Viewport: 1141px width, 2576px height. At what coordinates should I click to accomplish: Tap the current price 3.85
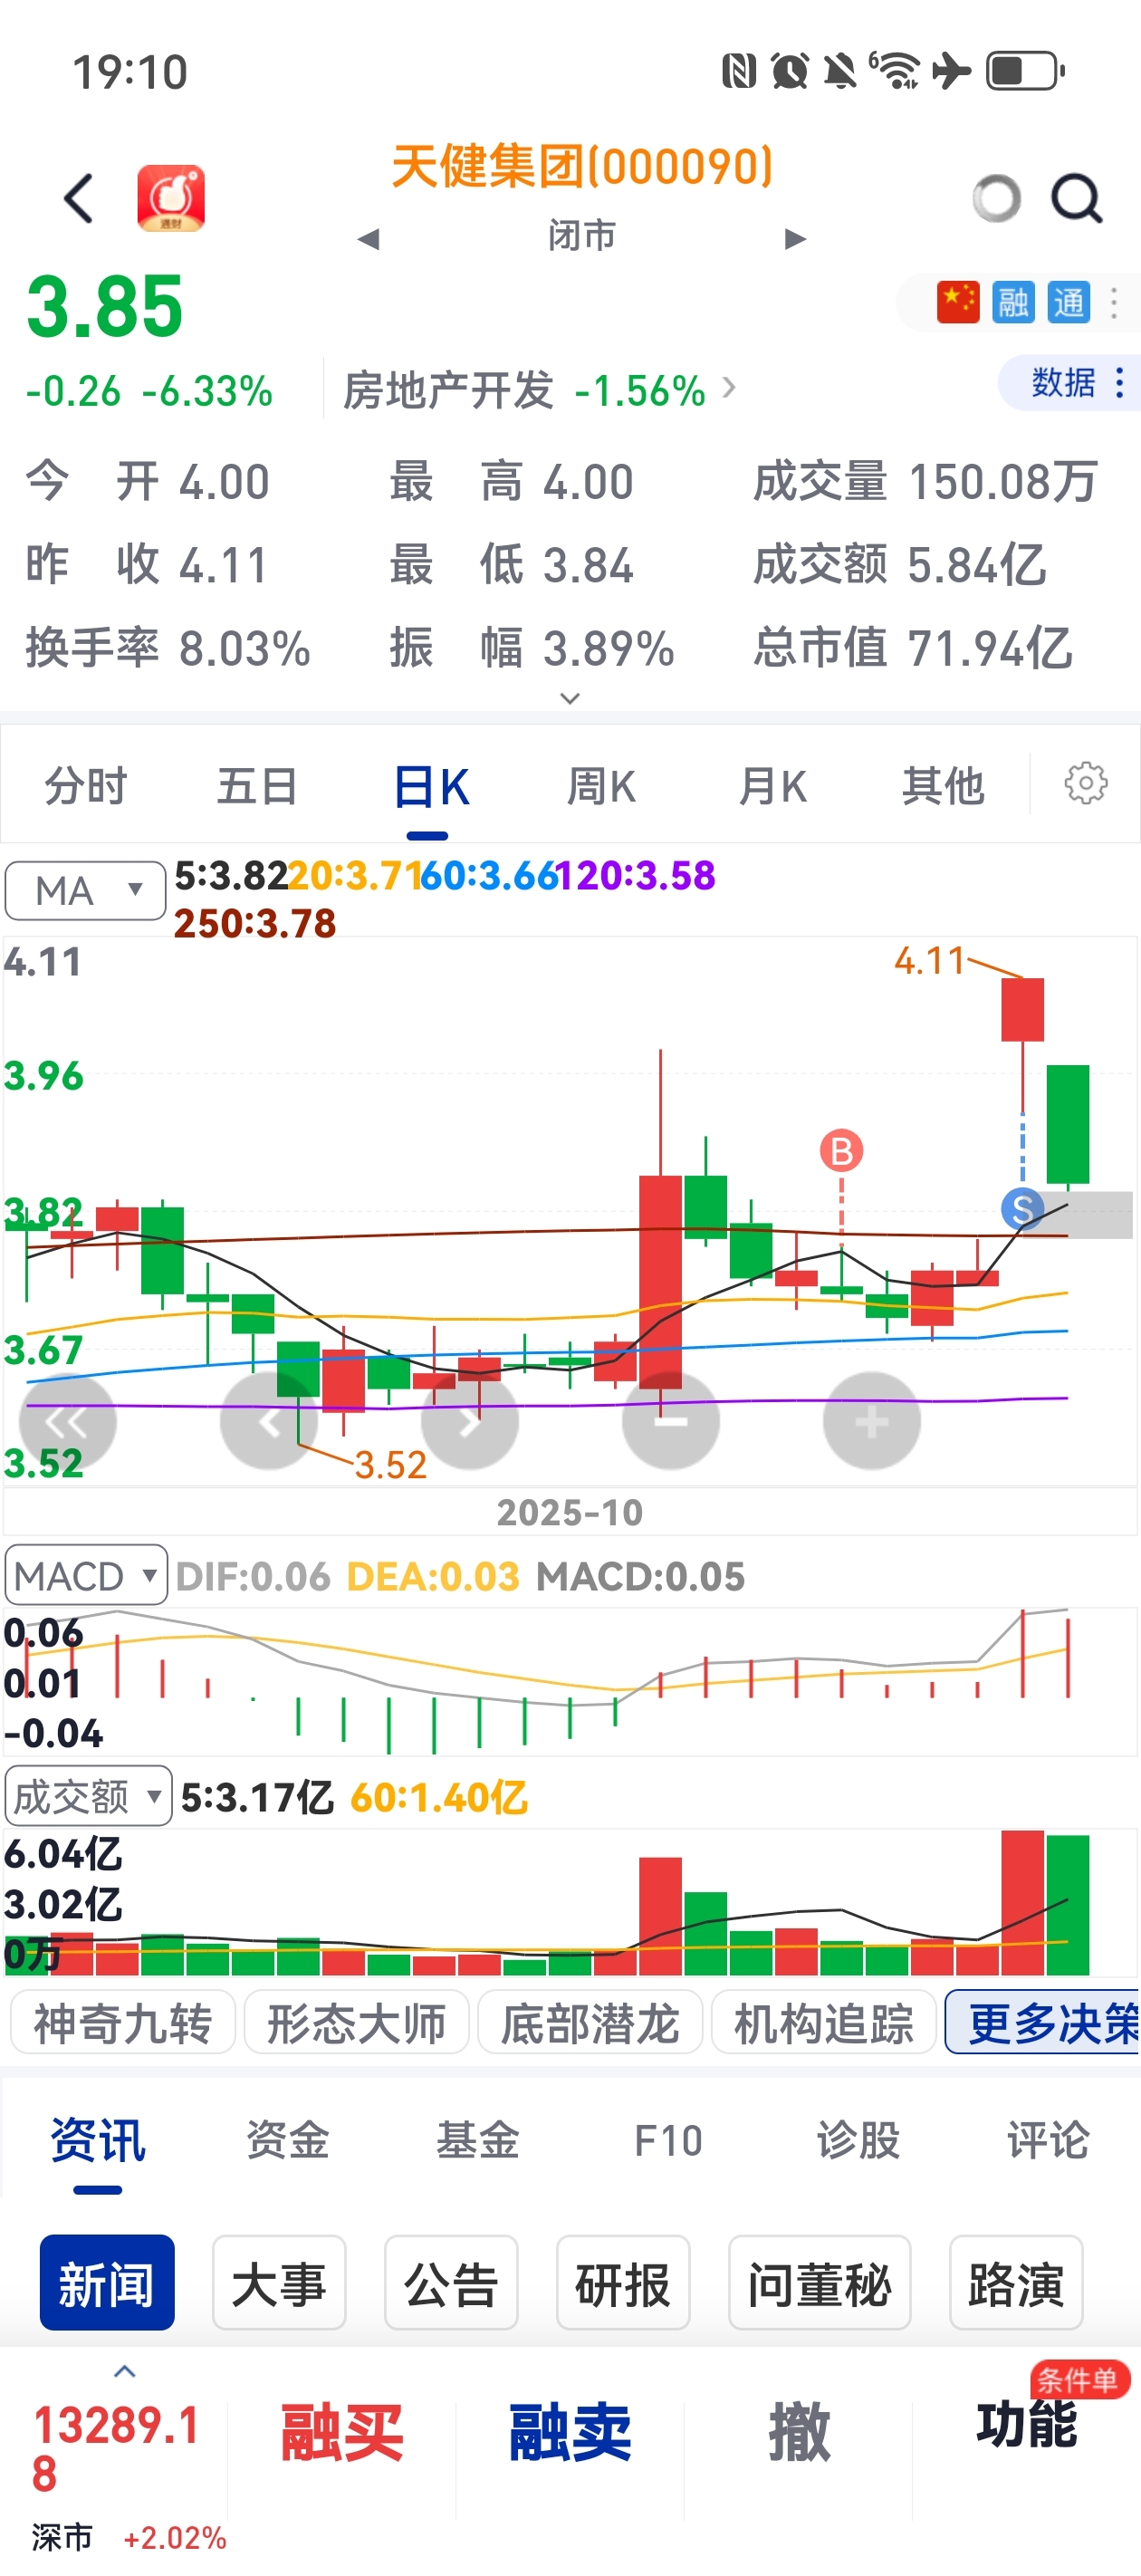point(105,306)
